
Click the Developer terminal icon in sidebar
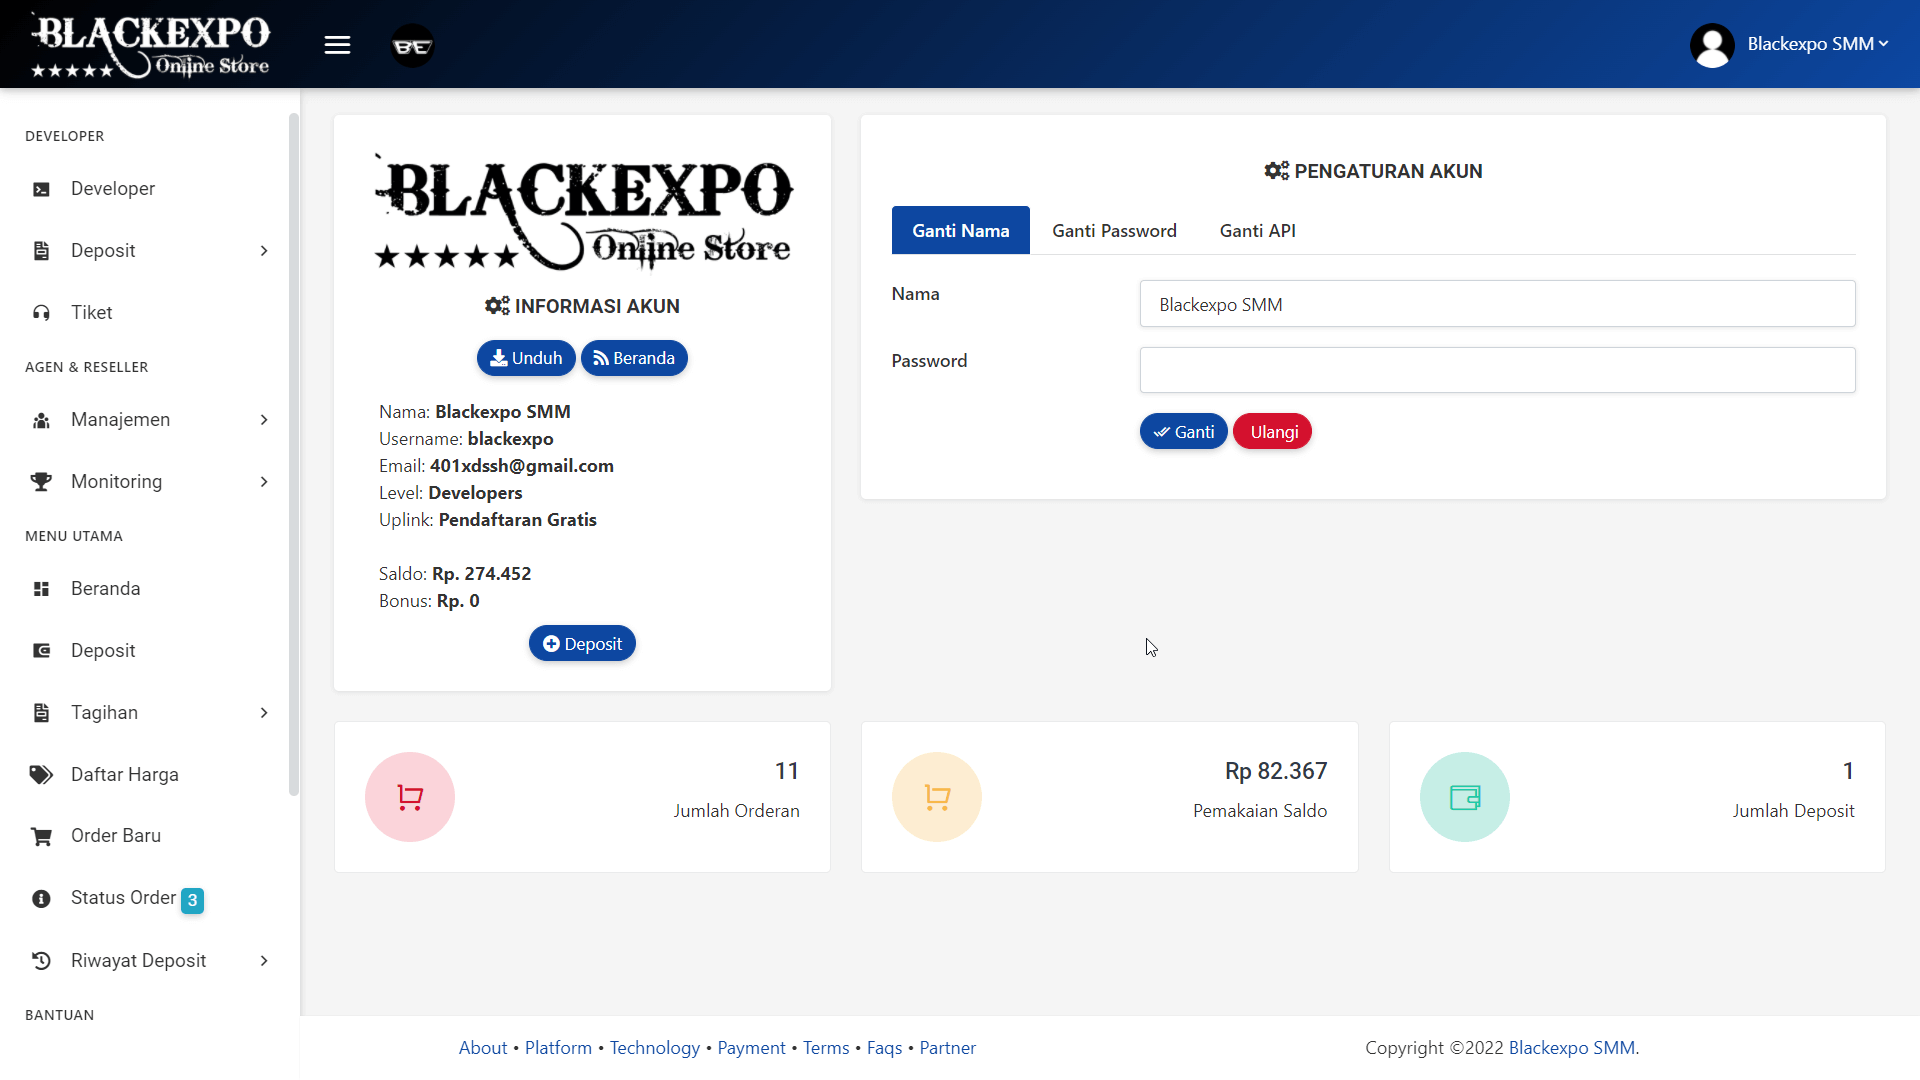pos(41,189)
